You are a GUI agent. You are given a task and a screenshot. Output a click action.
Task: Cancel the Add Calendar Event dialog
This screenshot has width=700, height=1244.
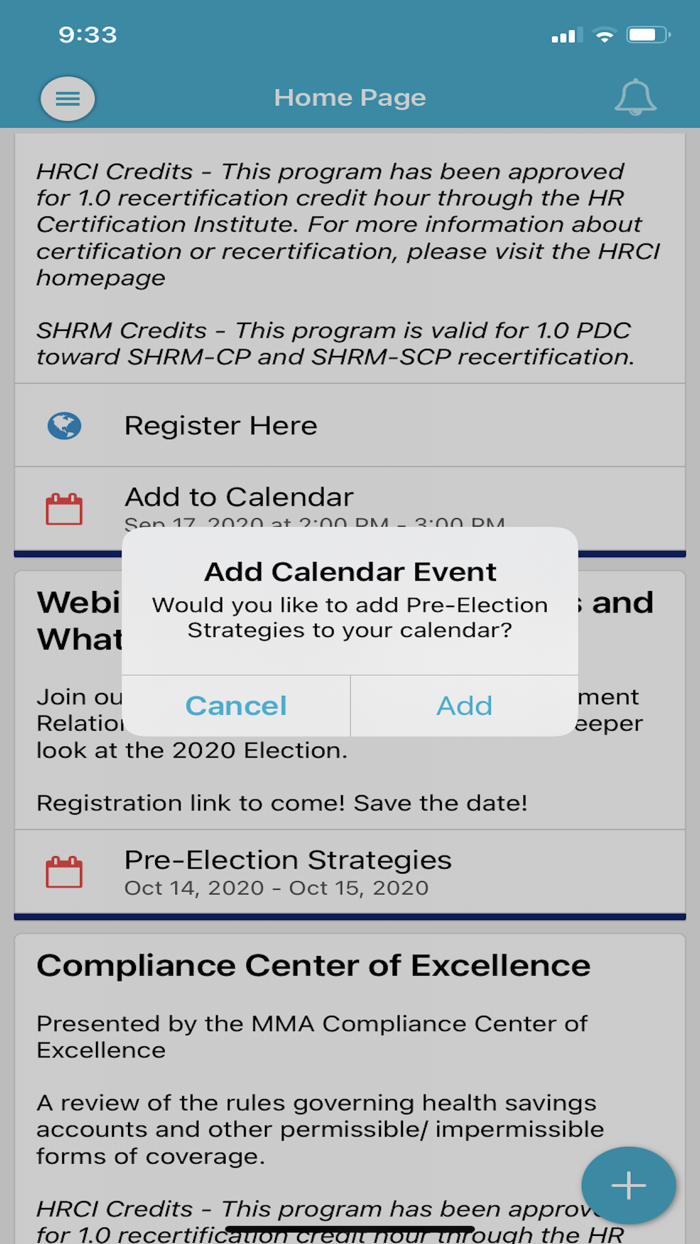click(x=236, y=706)
